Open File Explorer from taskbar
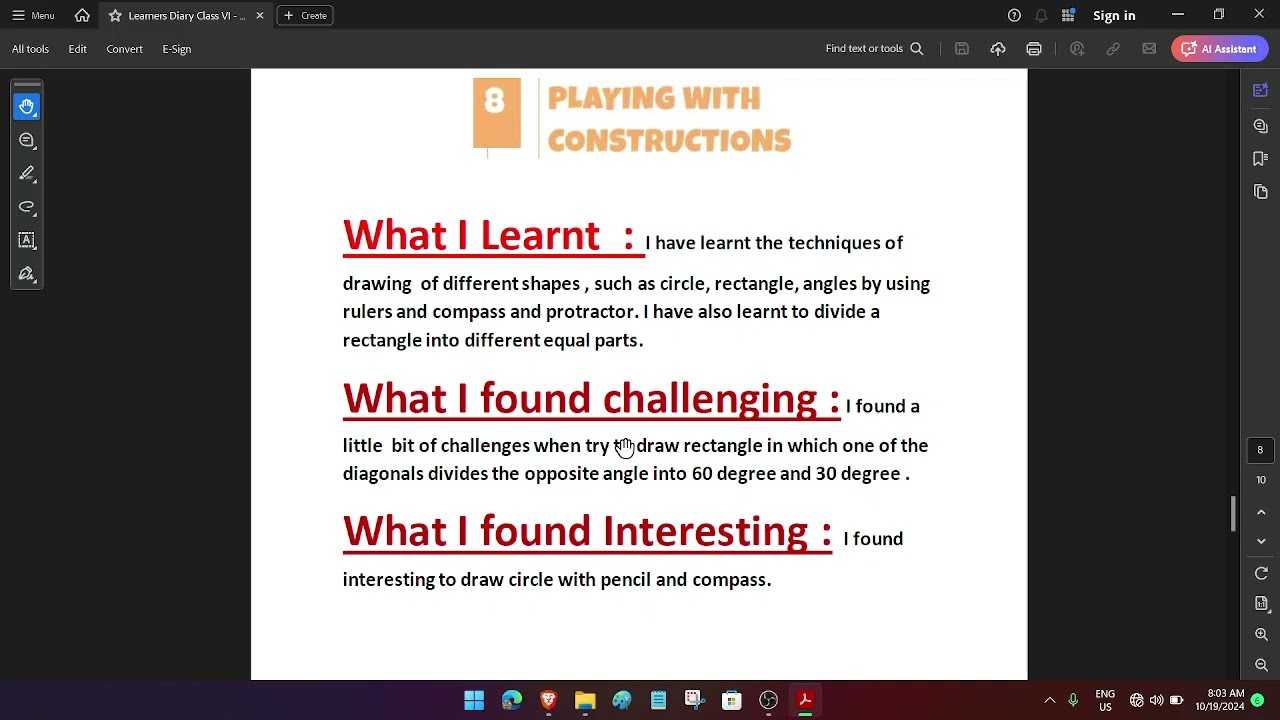Screen dimensions: 1280x720 [585, 700]
